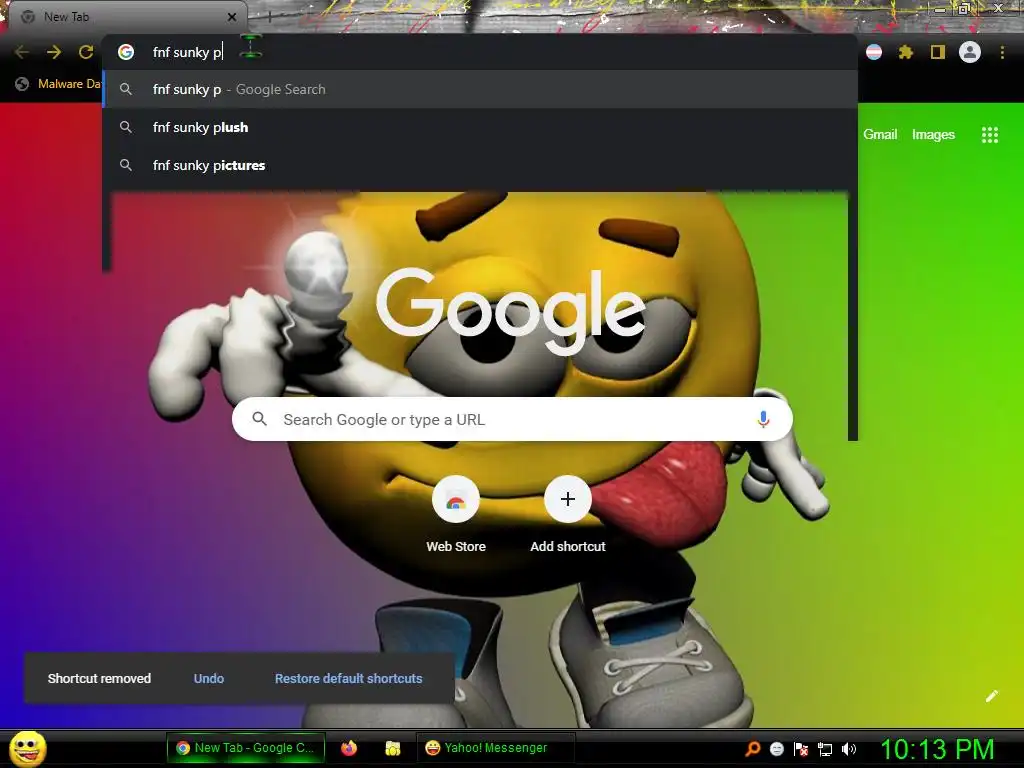Open the Chrome three-dot menu
Image resolution: width=1024 pixels, height=768 pixels.
point(1002,52)
